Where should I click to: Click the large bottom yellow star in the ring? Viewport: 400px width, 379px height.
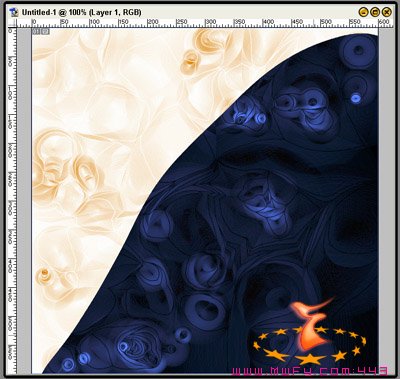click(310, 359)
